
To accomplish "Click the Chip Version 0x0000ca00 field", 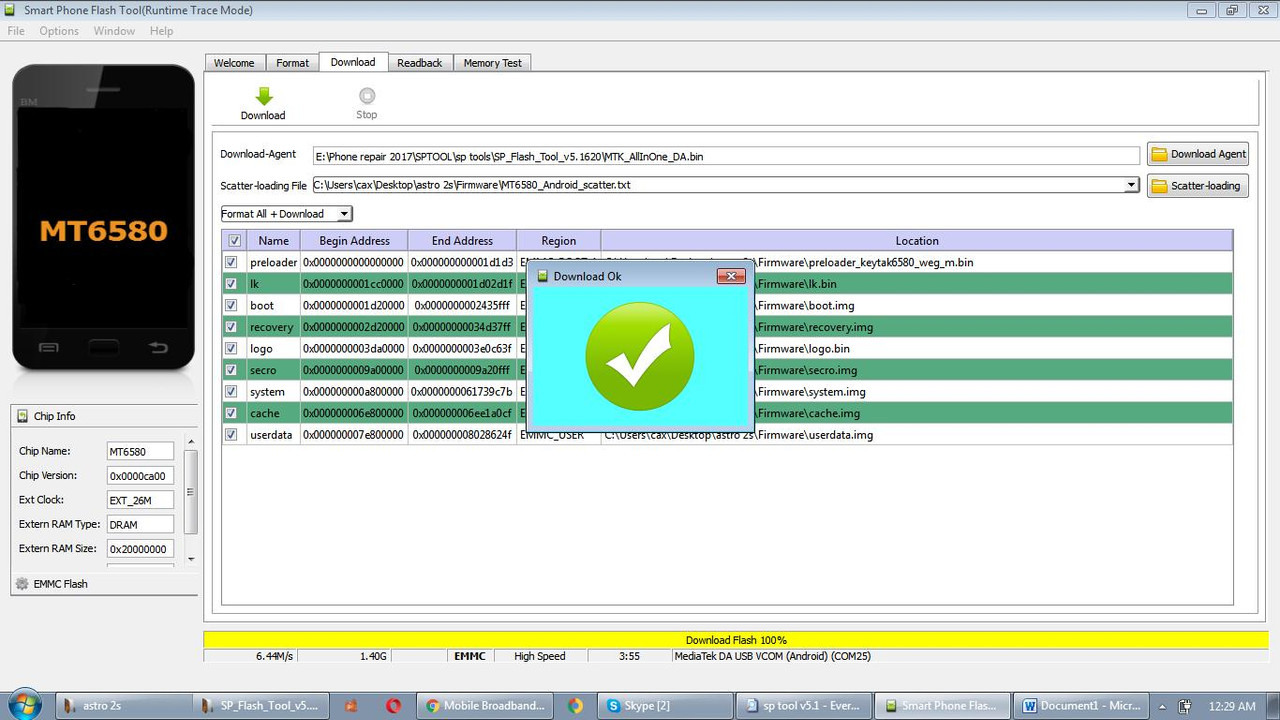I will [x=140, y=476].
